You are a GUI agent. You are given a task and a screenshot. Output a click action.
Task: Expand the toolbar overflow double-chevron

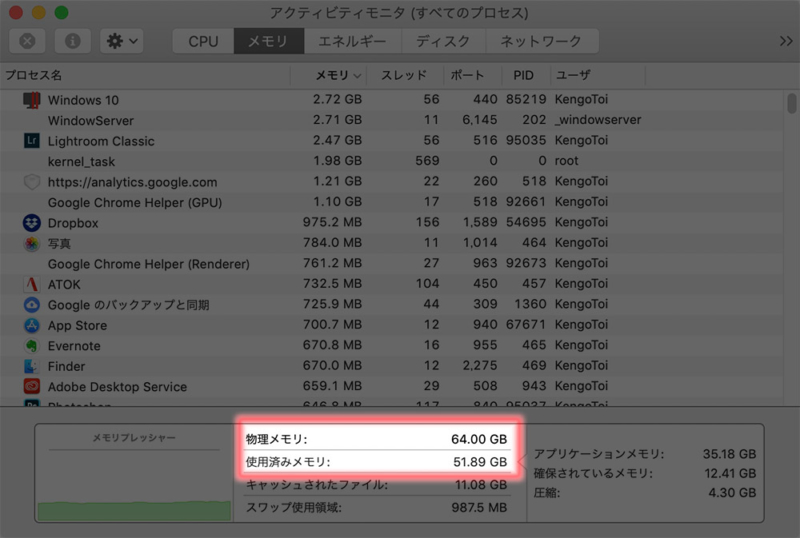(x=786, y=41)
